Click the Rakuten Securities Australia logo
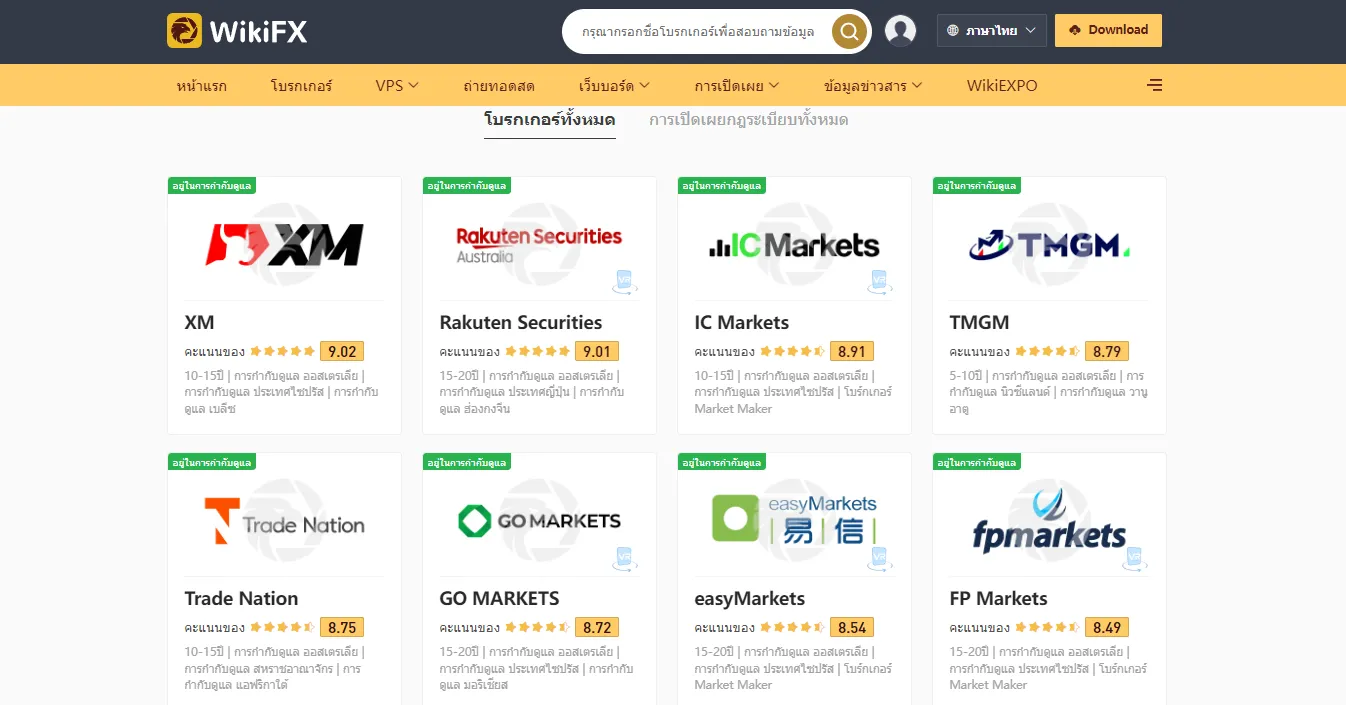Image resolution: width=1346 pixels, height=705 pixels. [x=539, y=244]
